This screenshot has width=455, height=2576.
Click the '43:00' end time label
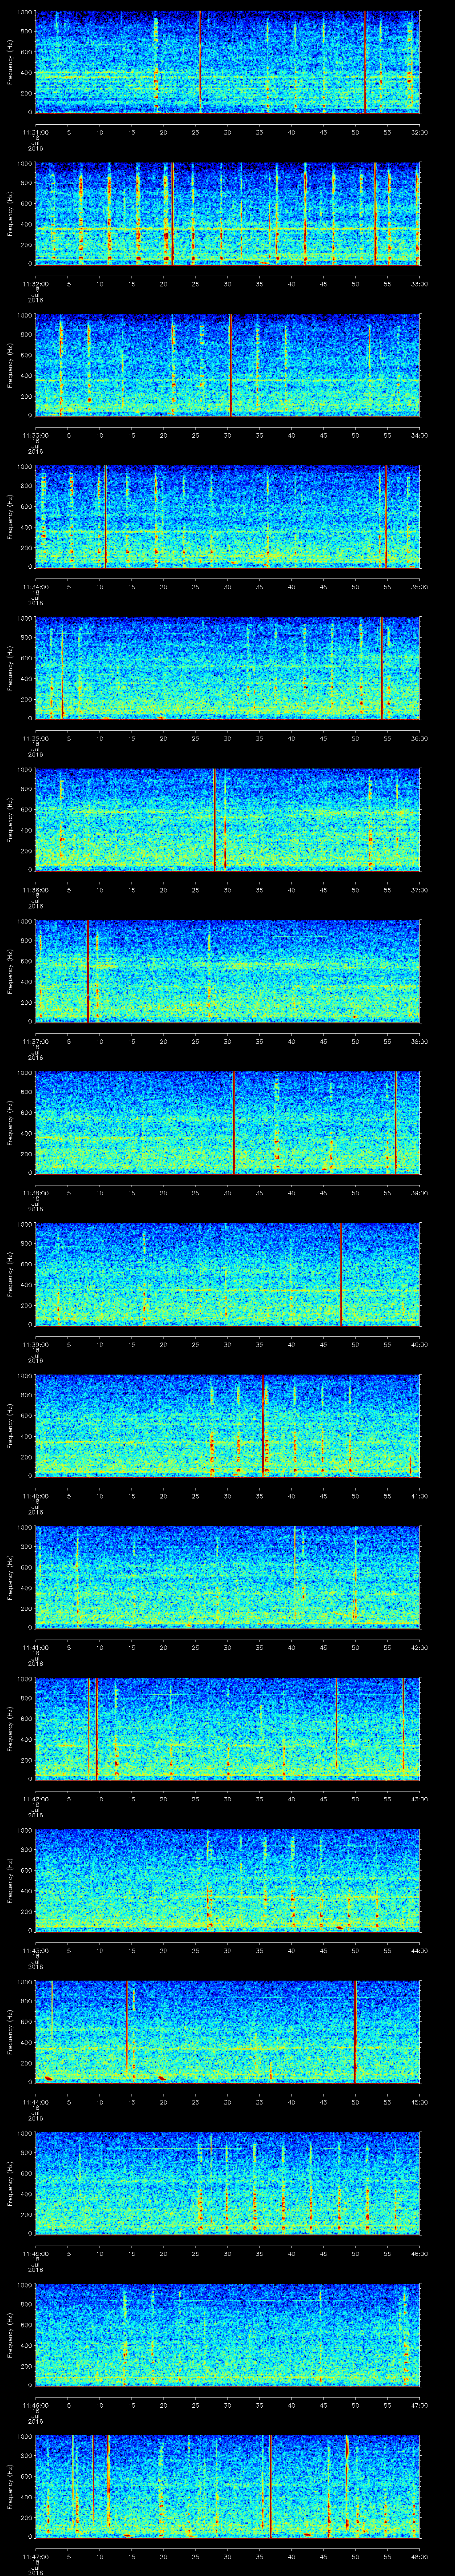click(x=419, y=1799)
